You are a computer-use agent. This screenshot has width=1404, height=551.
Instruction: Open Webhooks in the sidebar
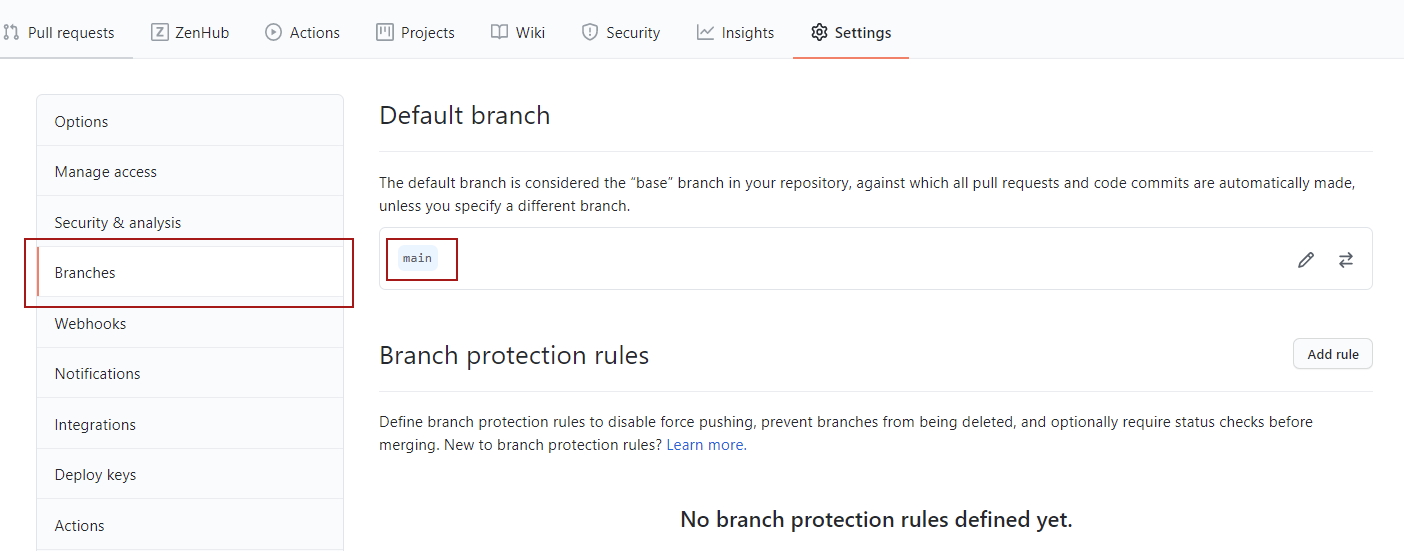[x=190, y=323]
